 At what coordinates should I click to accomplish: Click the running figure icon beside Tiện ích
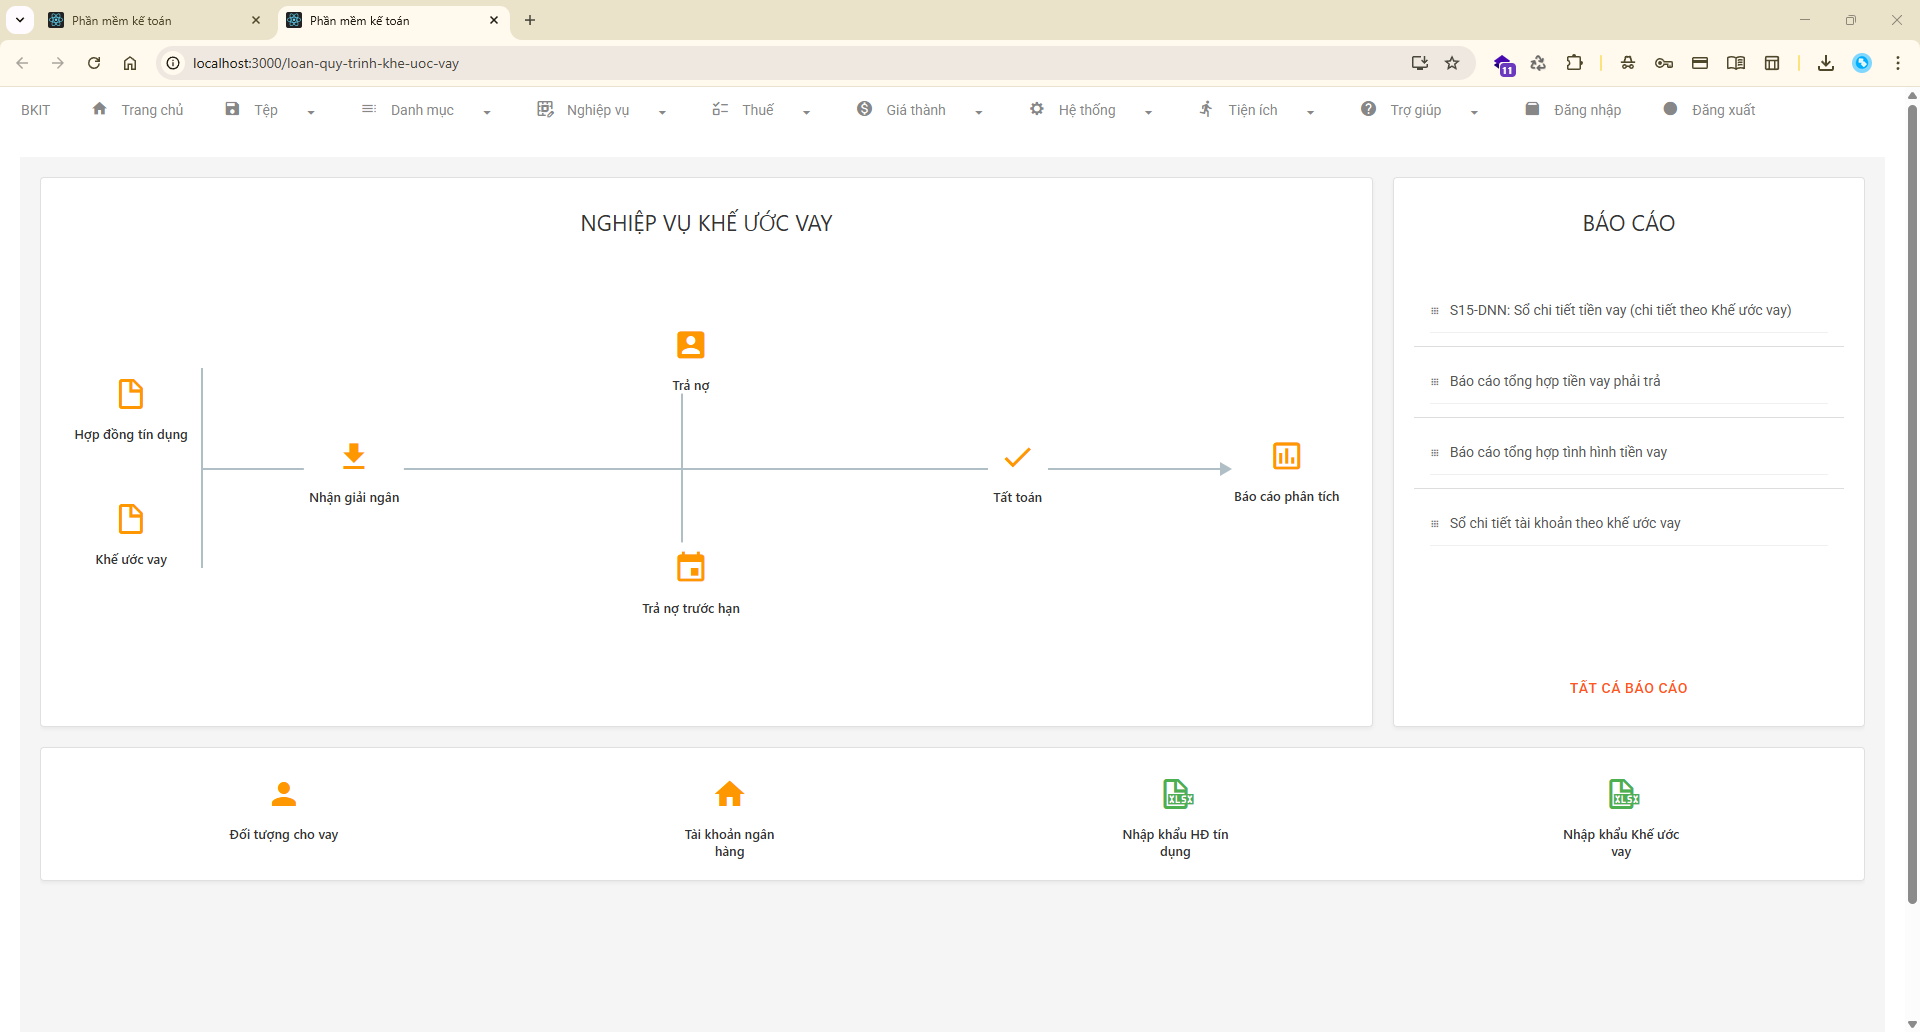pos(1206,109)
